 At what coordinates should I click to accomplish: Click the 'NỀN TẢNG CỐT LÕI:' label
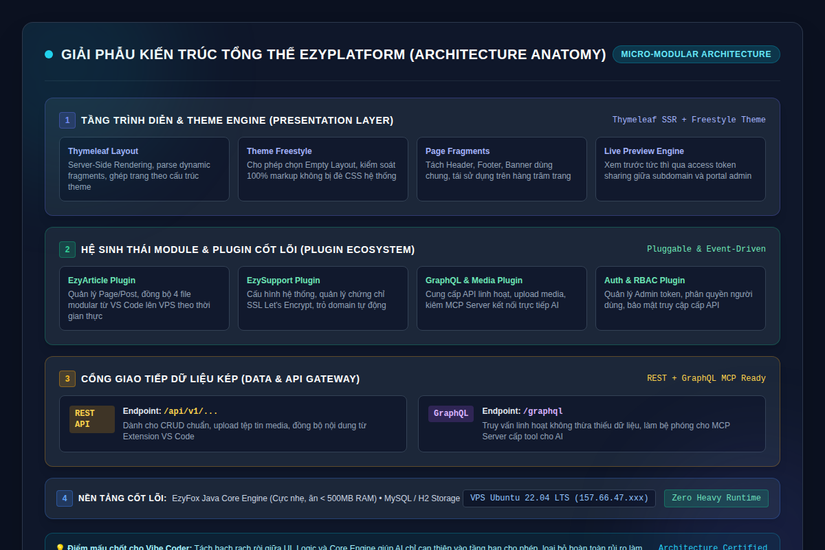(x=123, y=498)
